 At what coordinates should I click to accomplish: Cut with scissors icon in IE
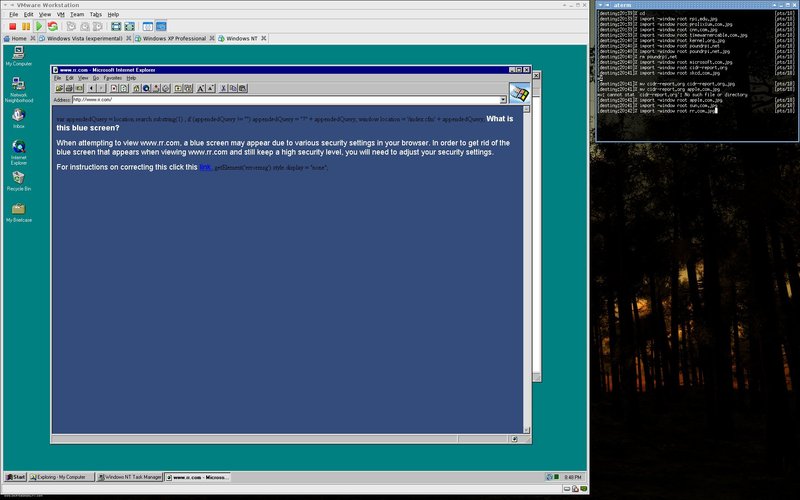tap(223, 88)
